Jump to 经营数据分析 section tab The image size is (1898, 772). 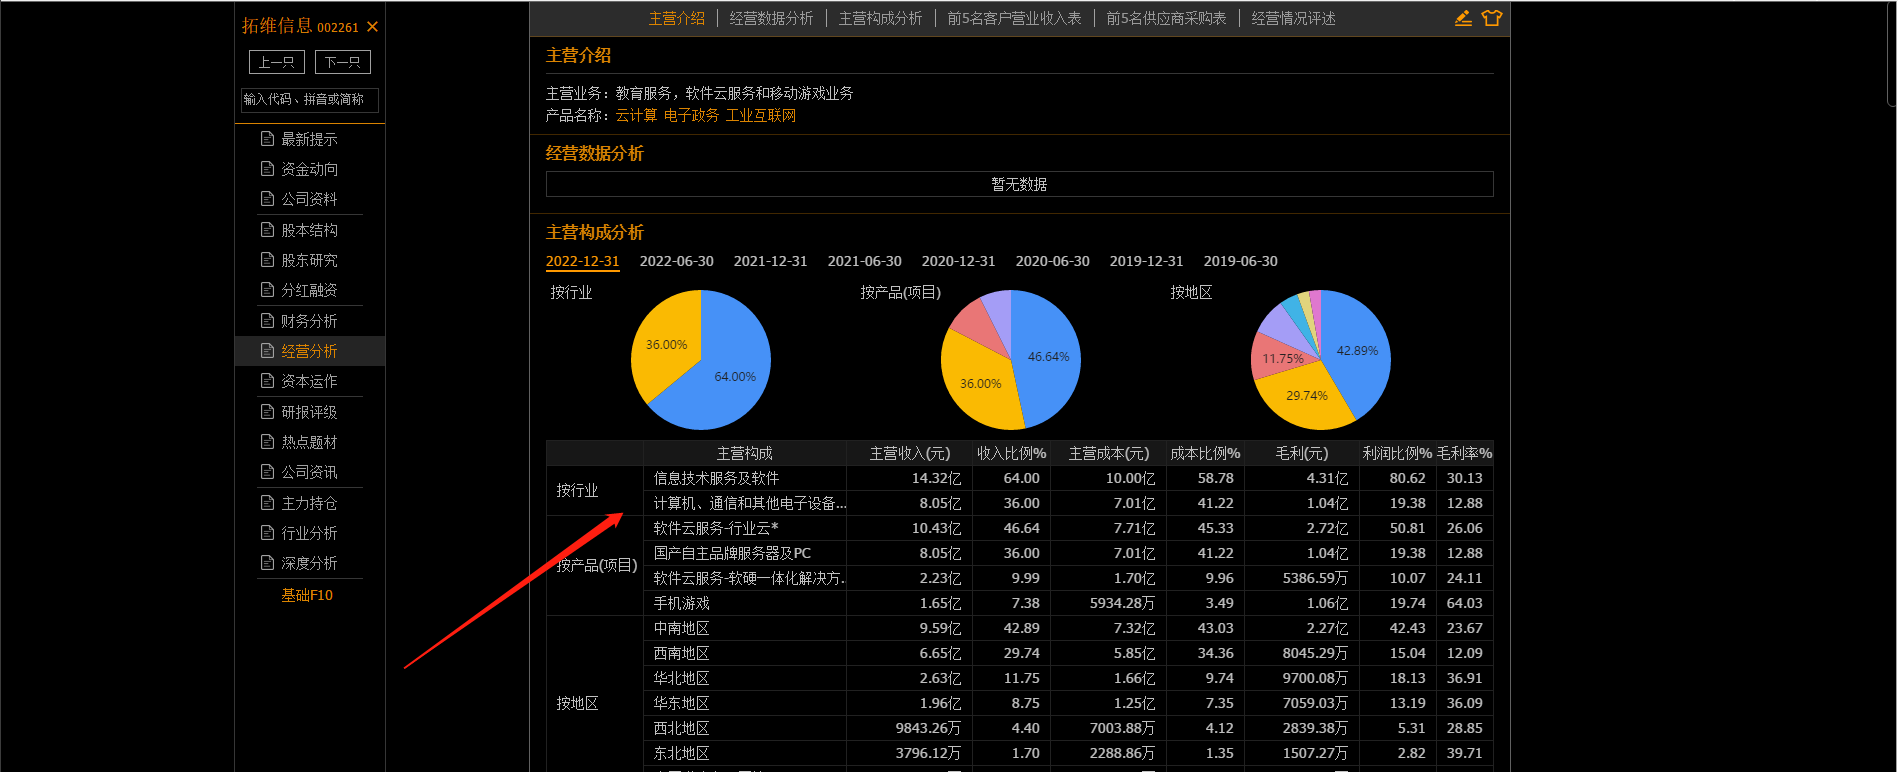771,18
